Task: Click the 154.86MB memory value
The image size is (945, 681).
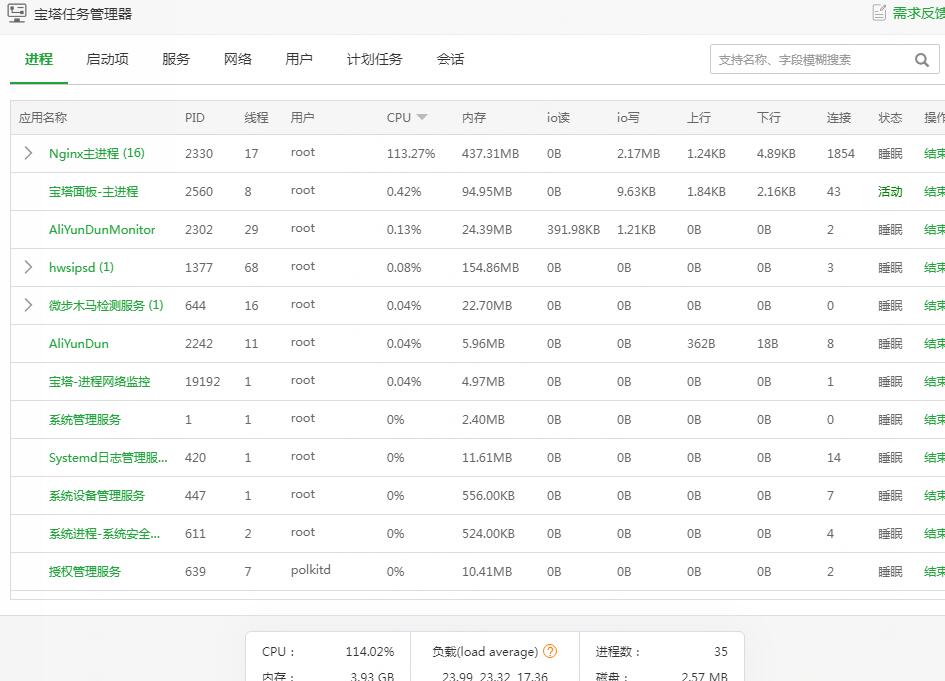Action: 491,268
